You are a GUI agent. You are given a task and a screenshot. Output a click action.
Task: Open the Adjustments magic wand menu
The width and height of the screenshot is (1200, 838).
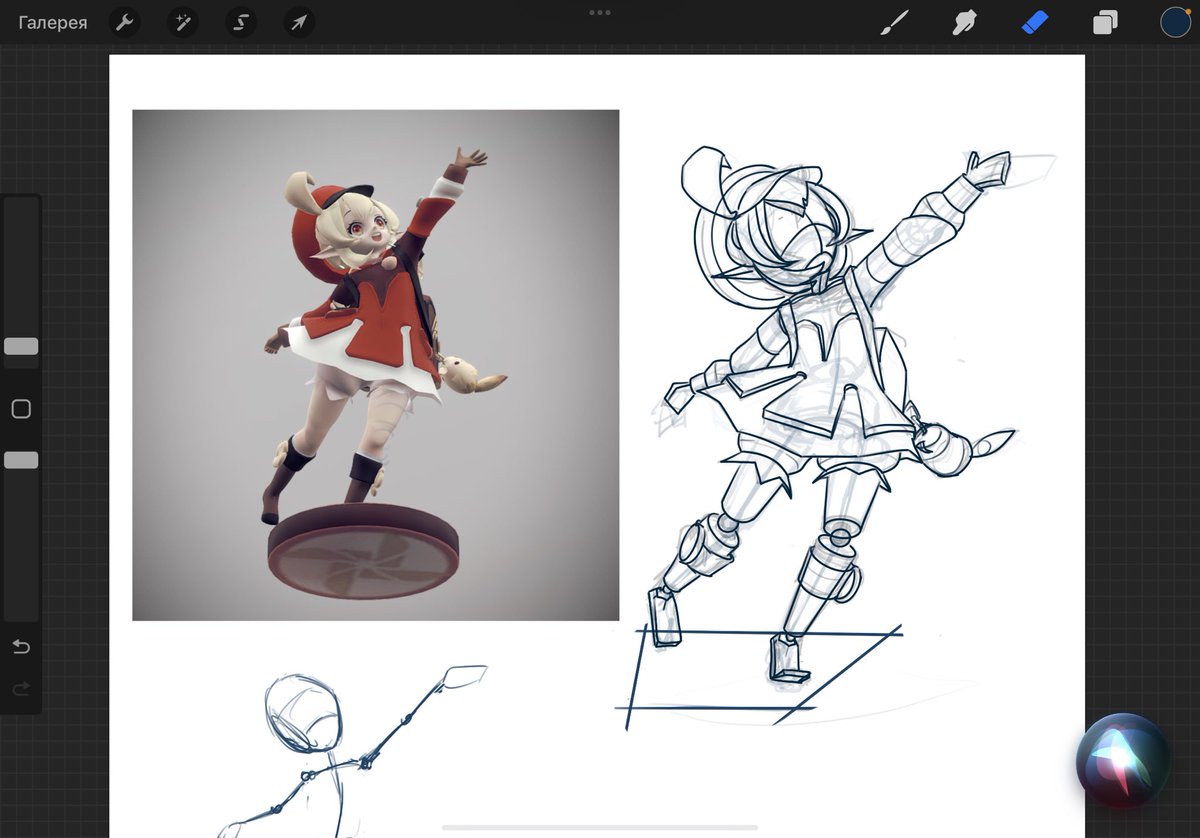pyautogui.click(x=182, y=22)
